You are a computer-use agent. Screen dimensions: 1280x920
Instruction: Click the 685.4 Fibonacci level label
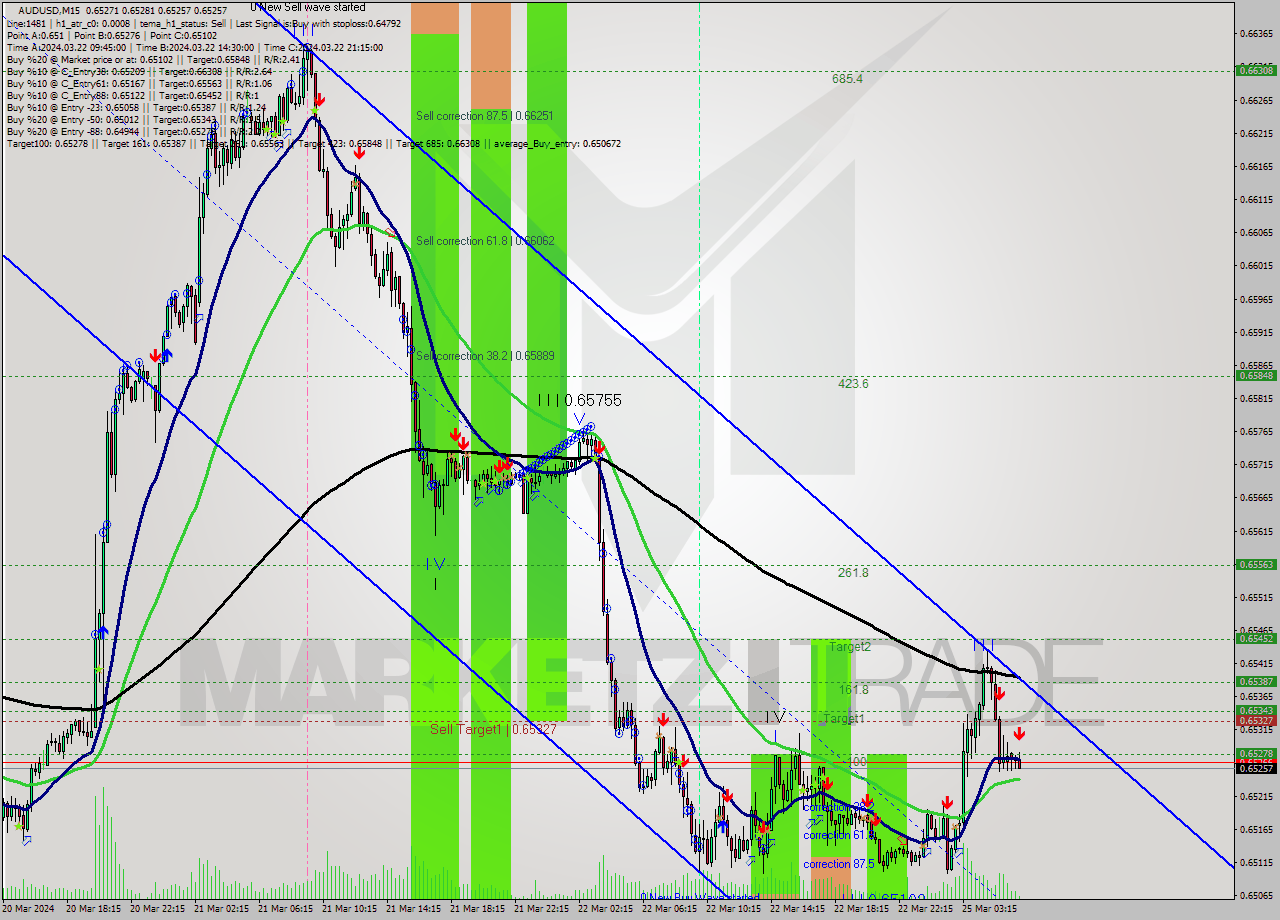click(848, 78)
